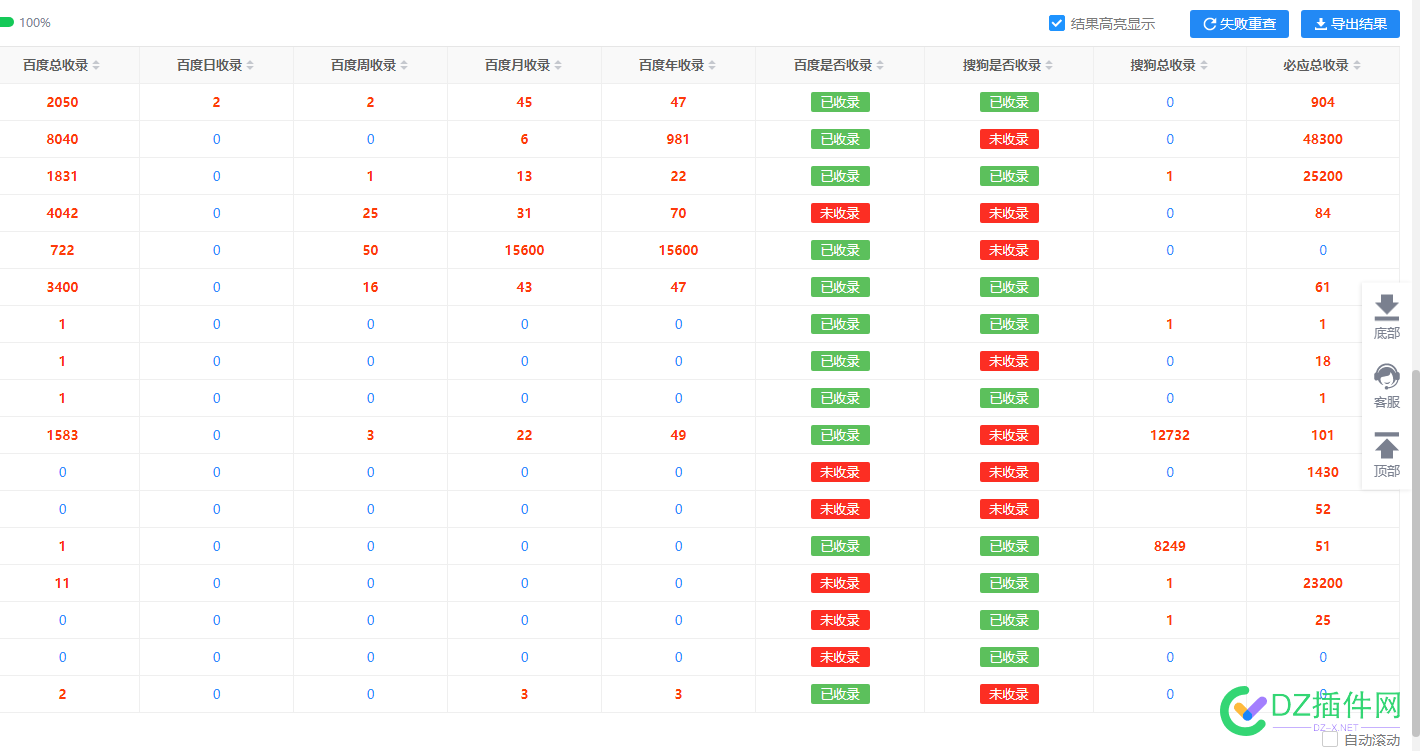
Task: Sort by 搜狗总收录 sort arrows
Action: (x=1204, y=65)
